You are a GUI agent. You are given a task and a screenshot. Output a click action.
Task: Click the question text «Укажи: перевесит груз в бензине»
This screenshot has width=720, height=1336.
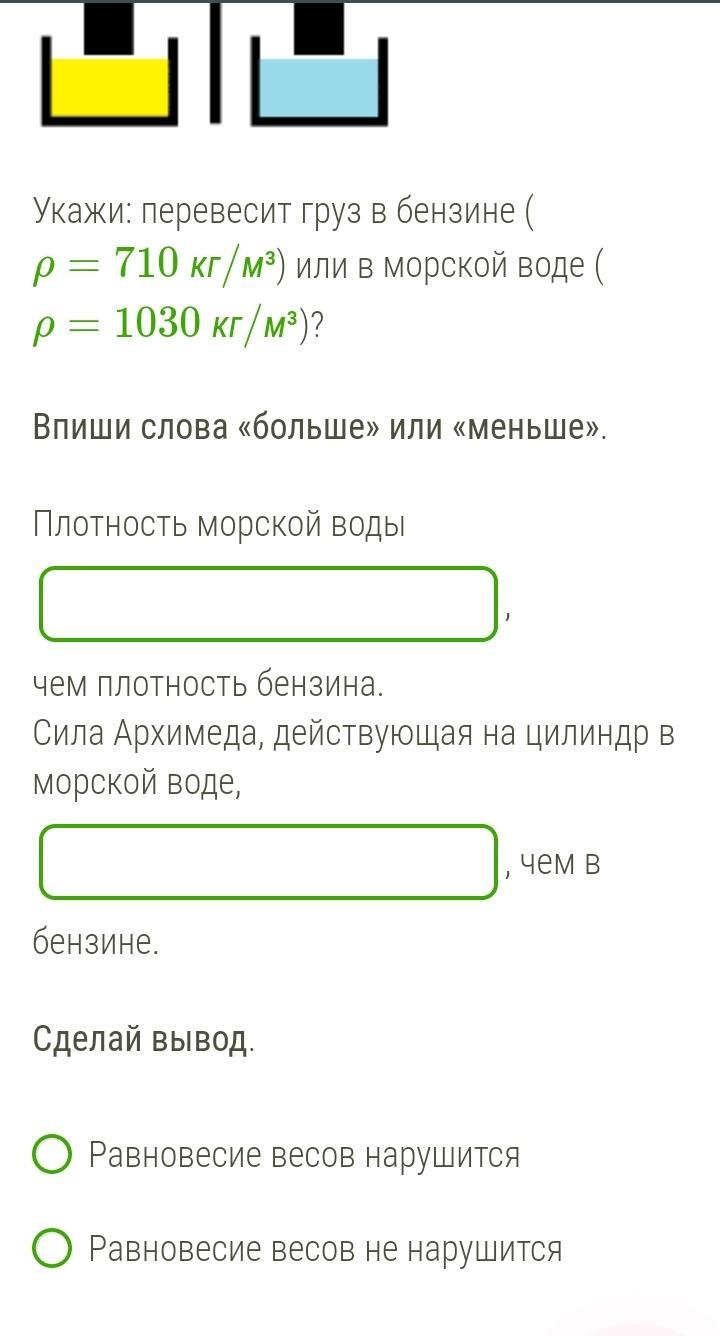283,212
